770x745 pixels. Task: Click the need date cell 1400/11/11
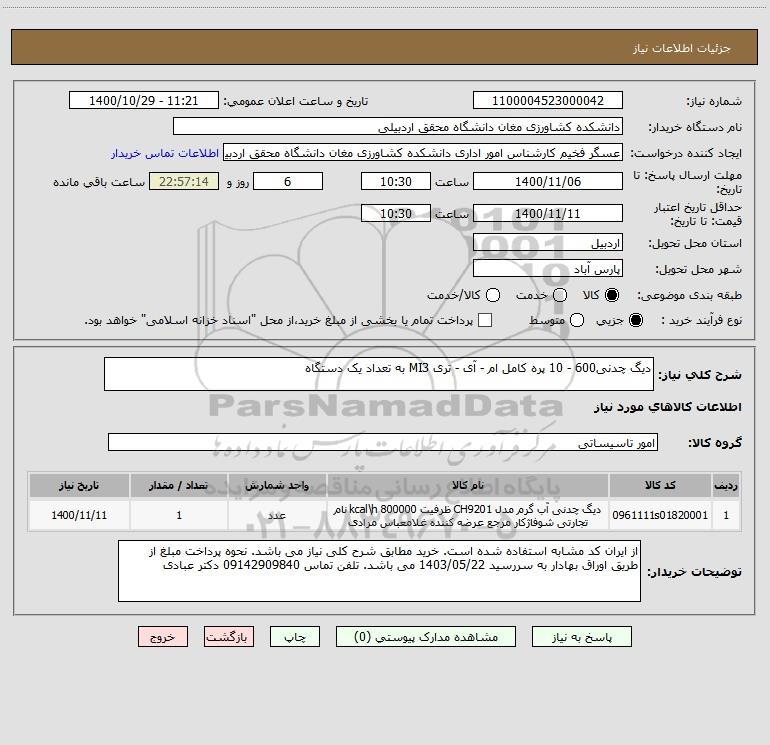click(79, 515)
